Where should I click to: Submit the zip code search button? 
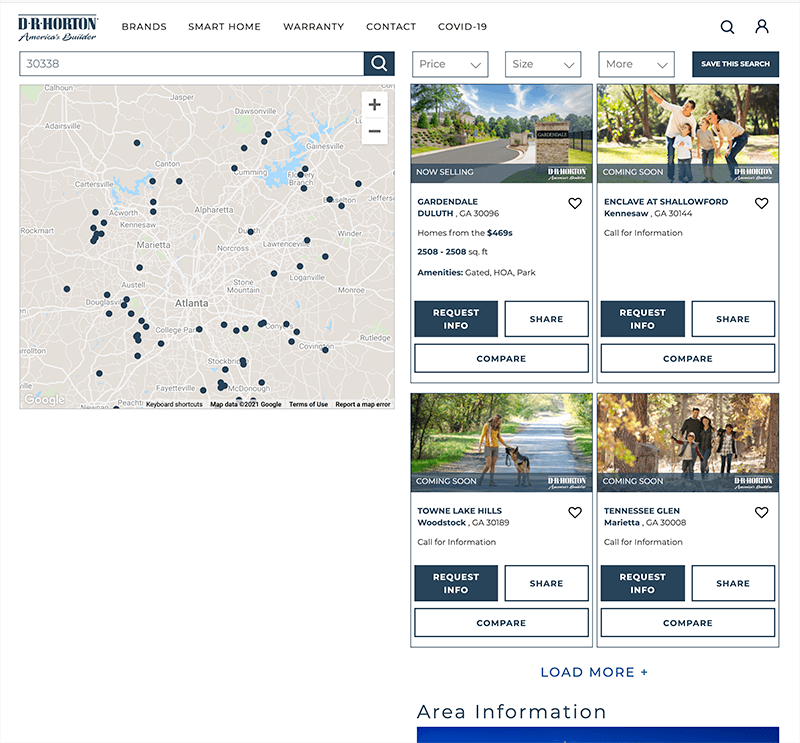(379, 64)
